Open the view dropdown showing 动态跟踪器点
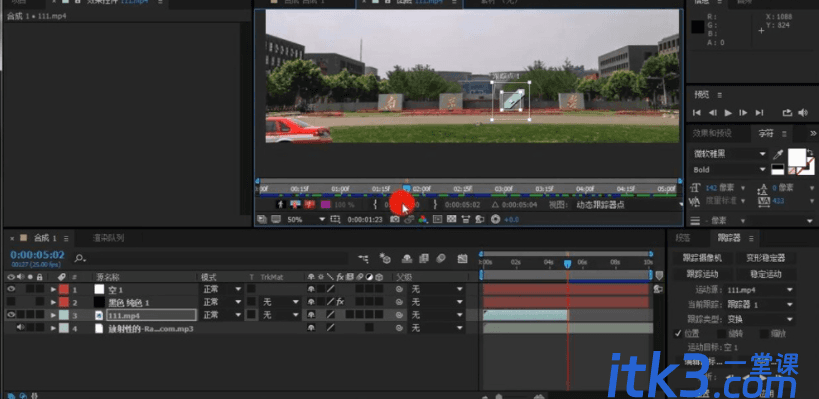The image size is (819, 399). pos(629,205)
